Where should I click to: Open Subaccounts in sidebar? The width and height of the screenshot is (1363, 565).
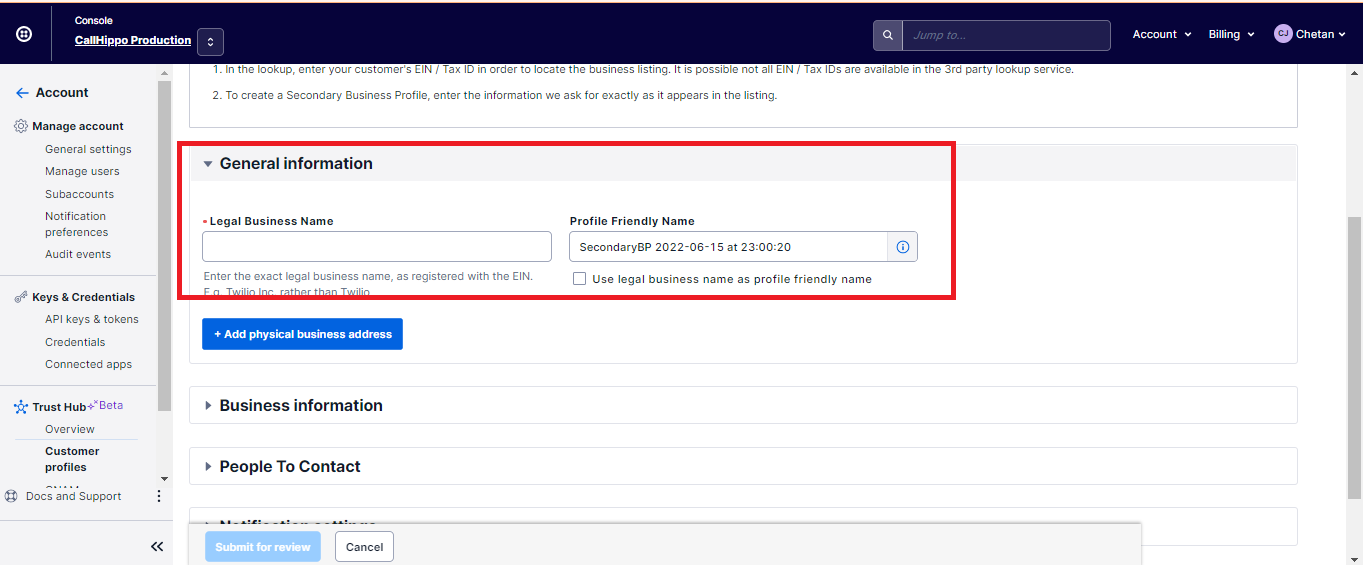pyautogui.click(x=79, y=194)
